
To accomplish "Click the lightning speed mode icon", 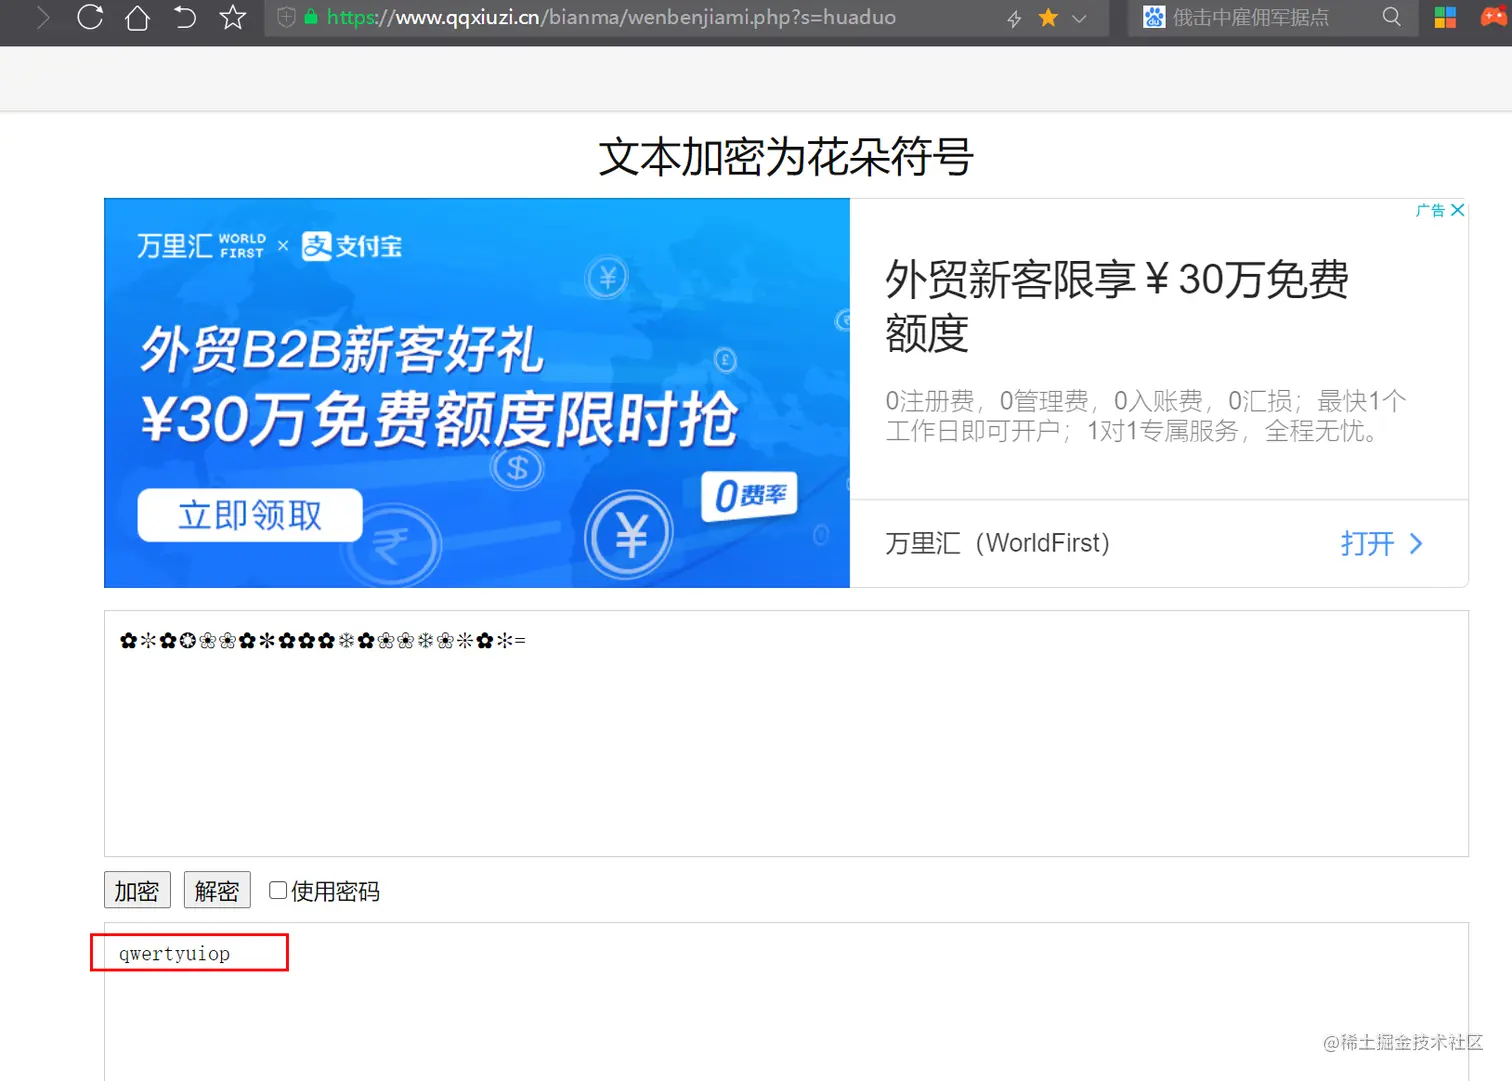I will coord(1014,18).
